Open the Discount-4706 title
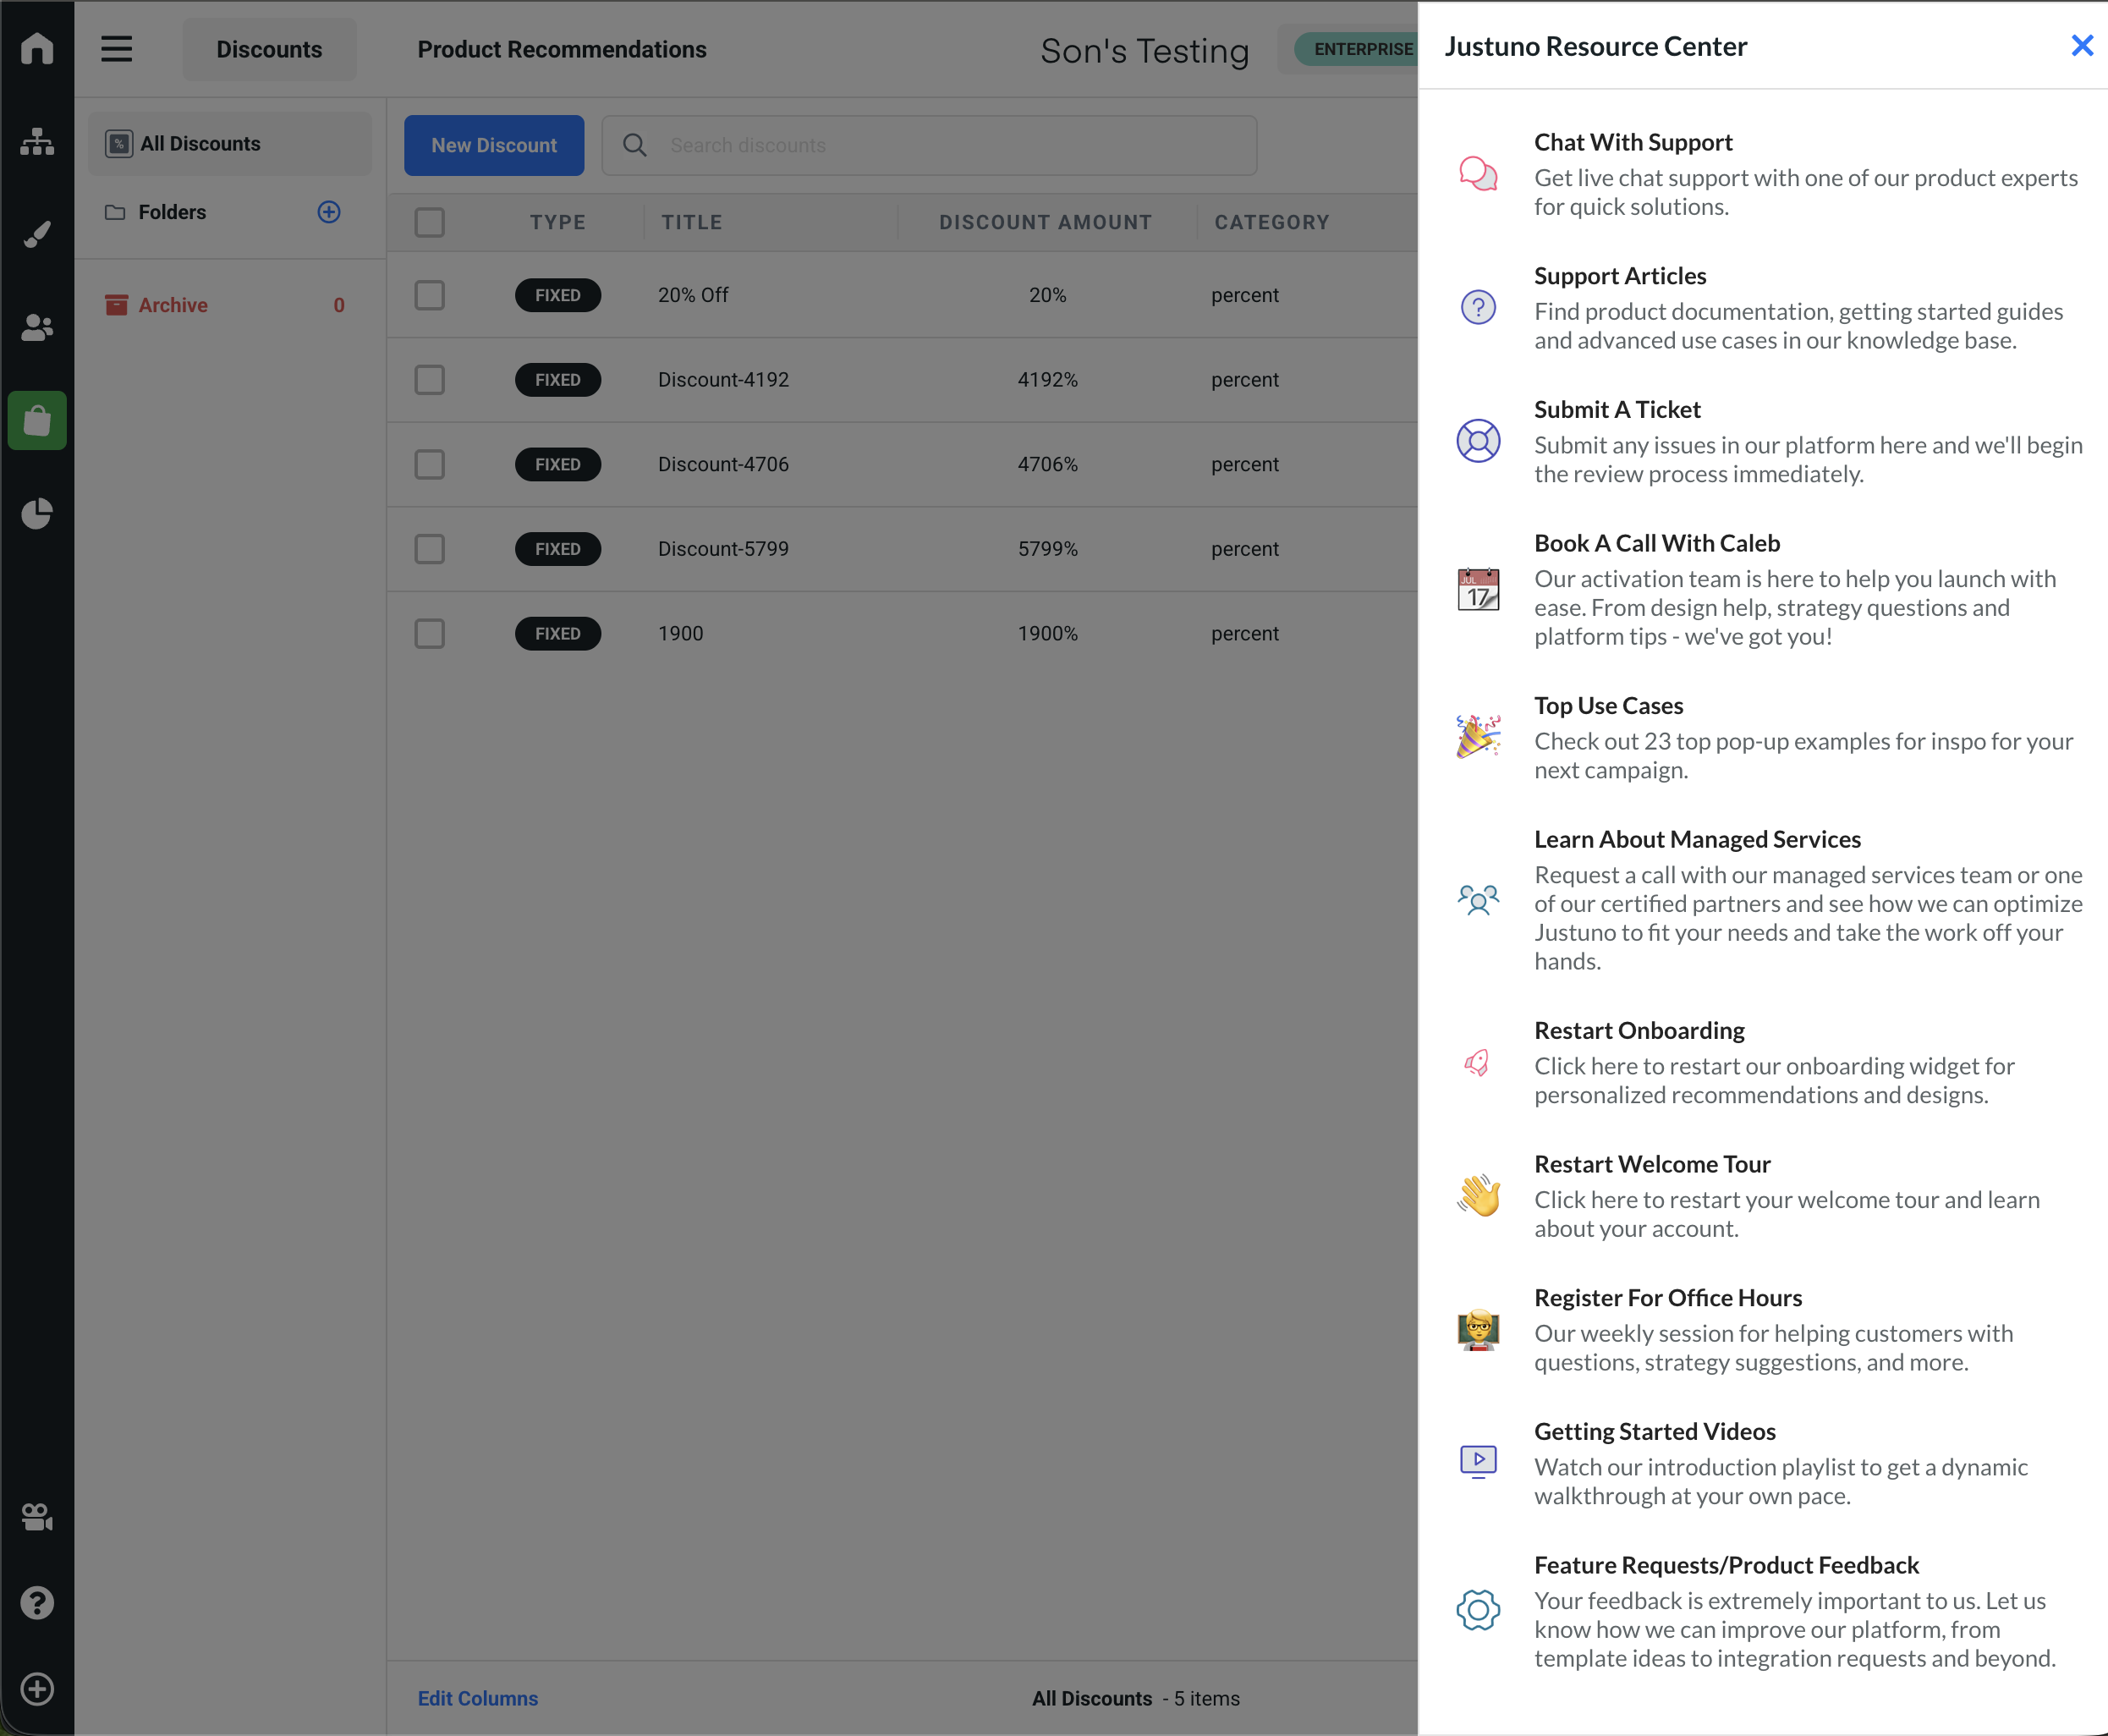 point(723,464)
